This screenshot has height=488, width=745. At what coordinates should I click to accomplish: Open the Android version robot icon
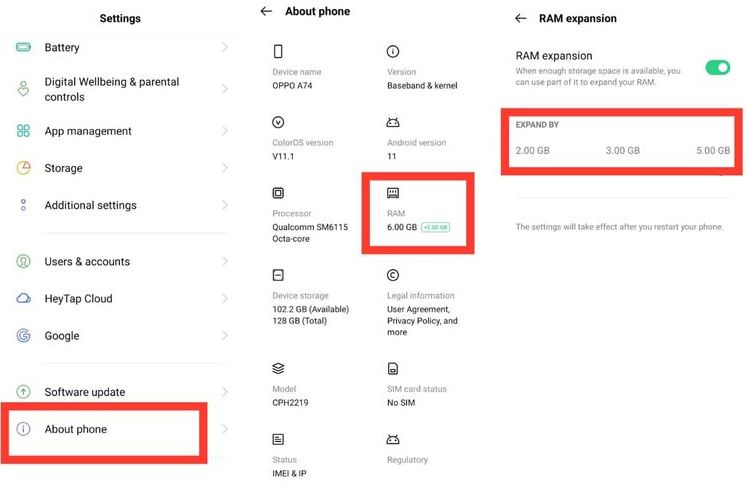[393, 123]
